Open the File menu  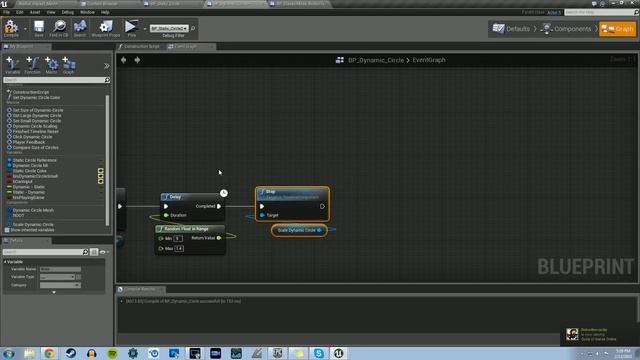point(7,12)
